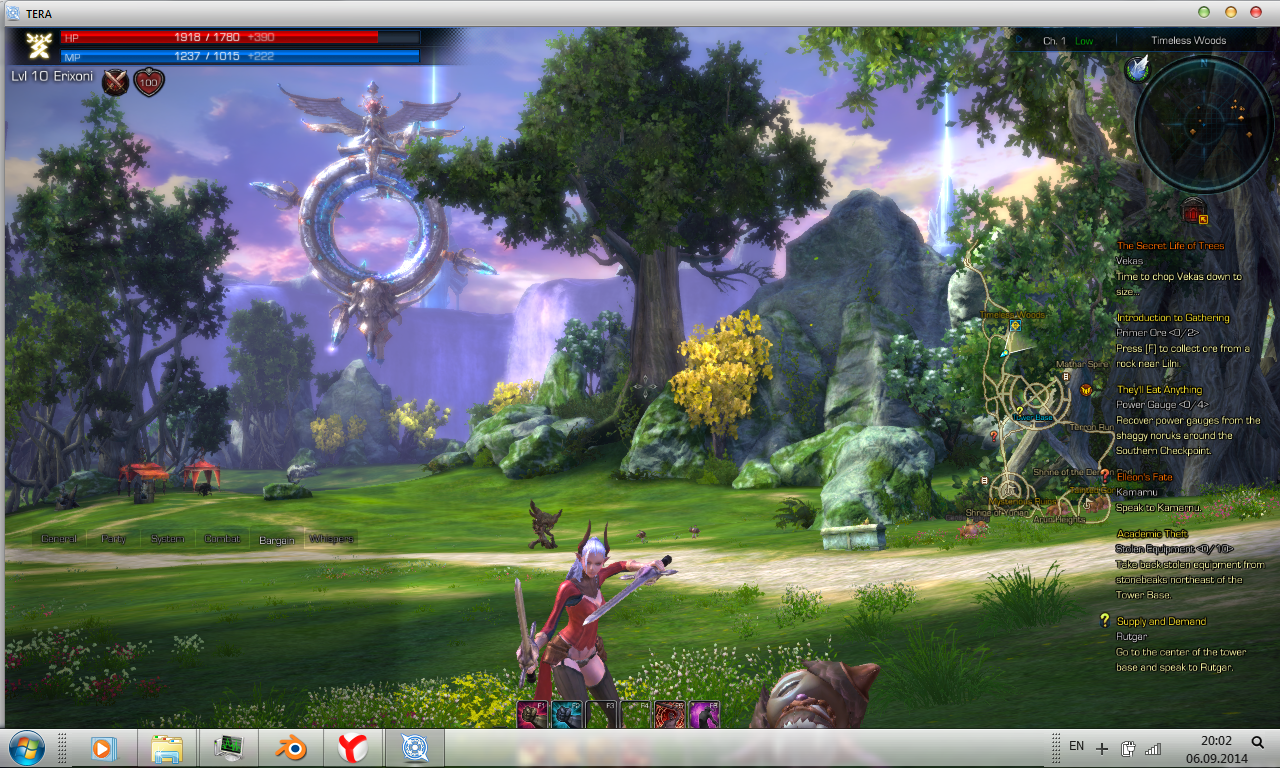The width and height of the screenshot is (1280, 768).
Task: Switch to the Combat chat tab
Action: [222, 539]
